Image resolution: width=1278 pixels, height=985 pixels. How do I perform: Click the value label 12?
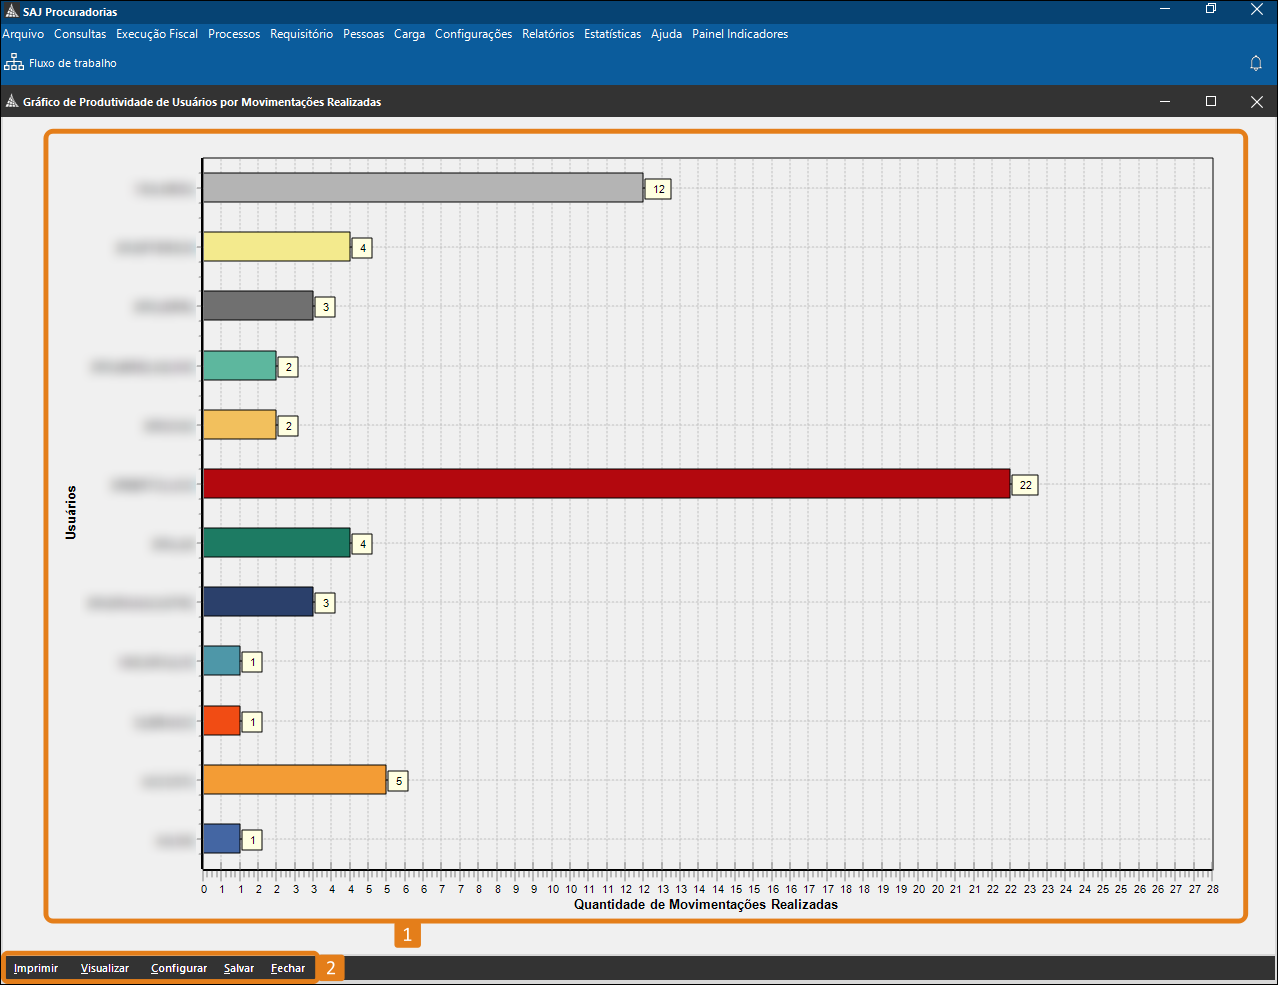coord(658,189)
